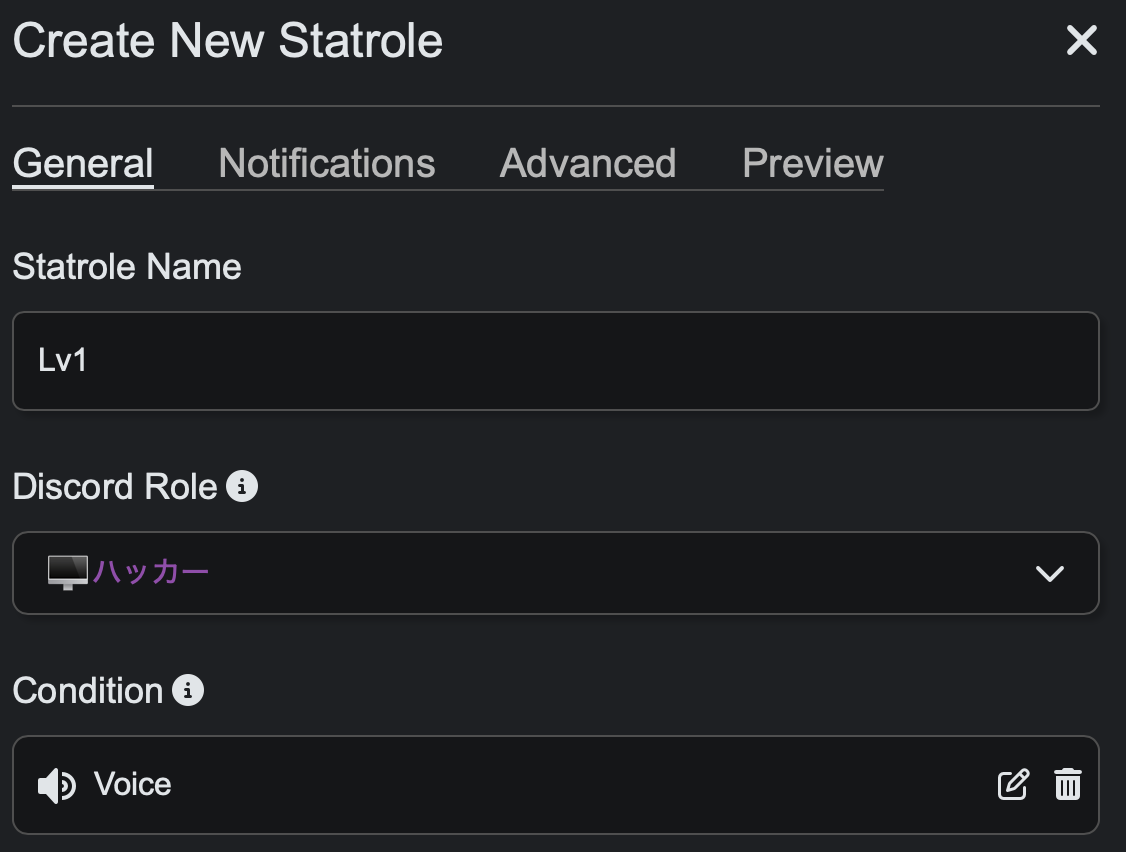Click the Create New Statrole title
The height and width of the screenshot is (852, 1126).
[x=228, y=42]
